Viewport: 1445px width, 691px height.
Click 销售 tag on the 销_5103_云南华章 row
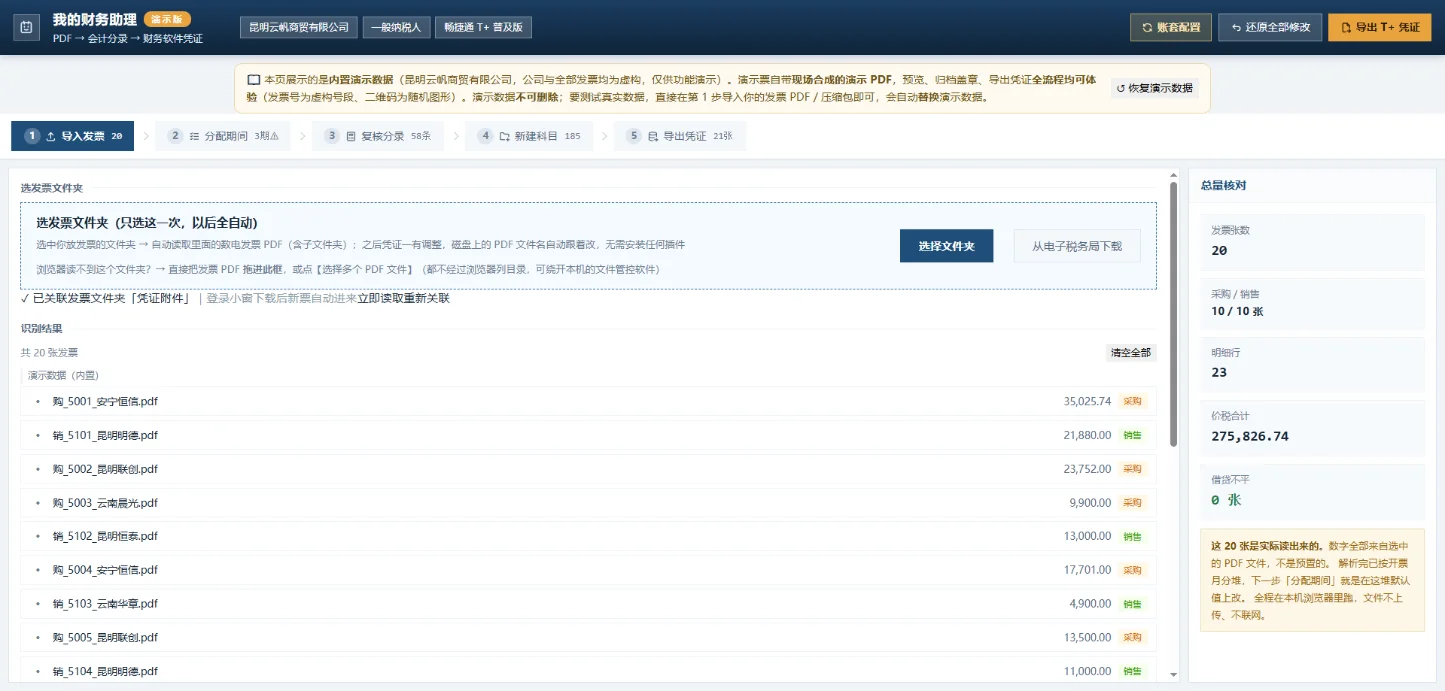pos(1132,604)
